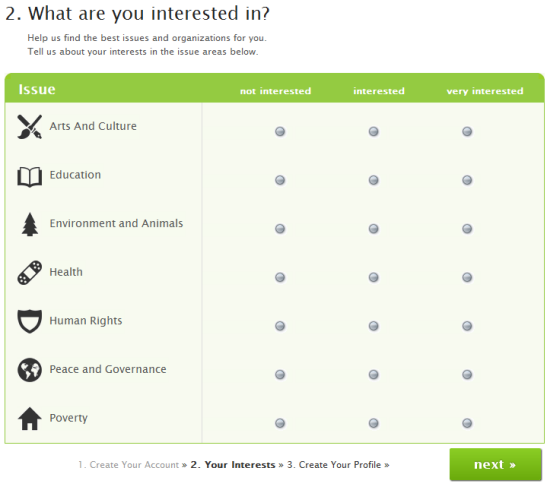Screen dimensions: 550x486
Task: Select interested for Arts And Culture
Action: 374,131
